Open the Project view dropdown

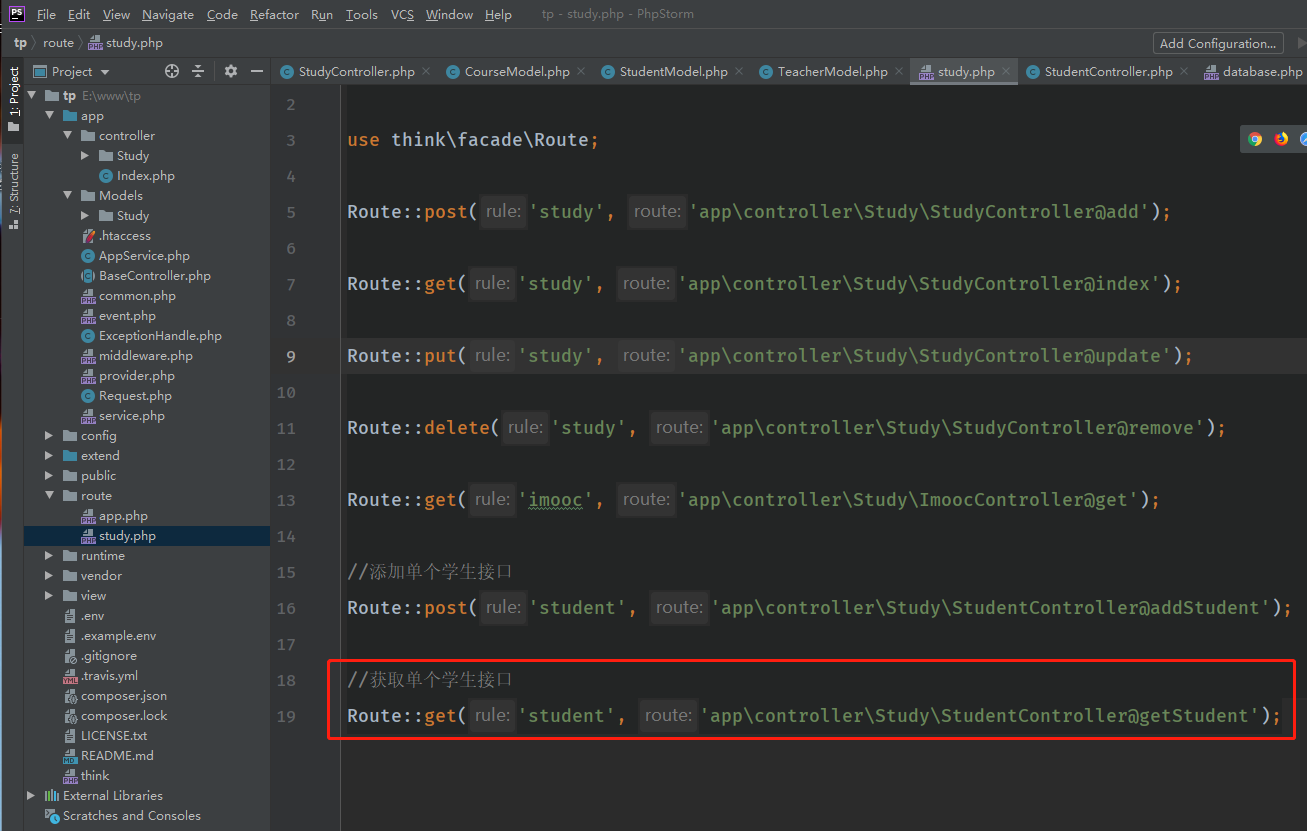click(72, 71)
